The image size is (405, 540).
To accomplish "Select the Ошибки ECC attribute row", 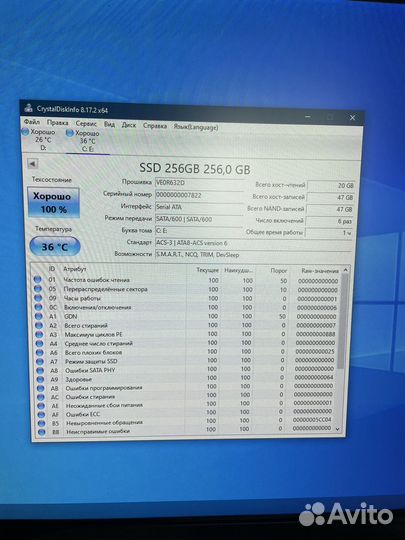I will point(186,413).
